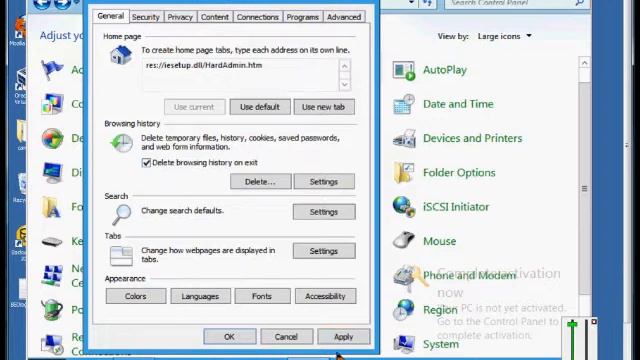The image size is (640, 360).
Task: Switch to the Content tab
Action: [215, 17]
